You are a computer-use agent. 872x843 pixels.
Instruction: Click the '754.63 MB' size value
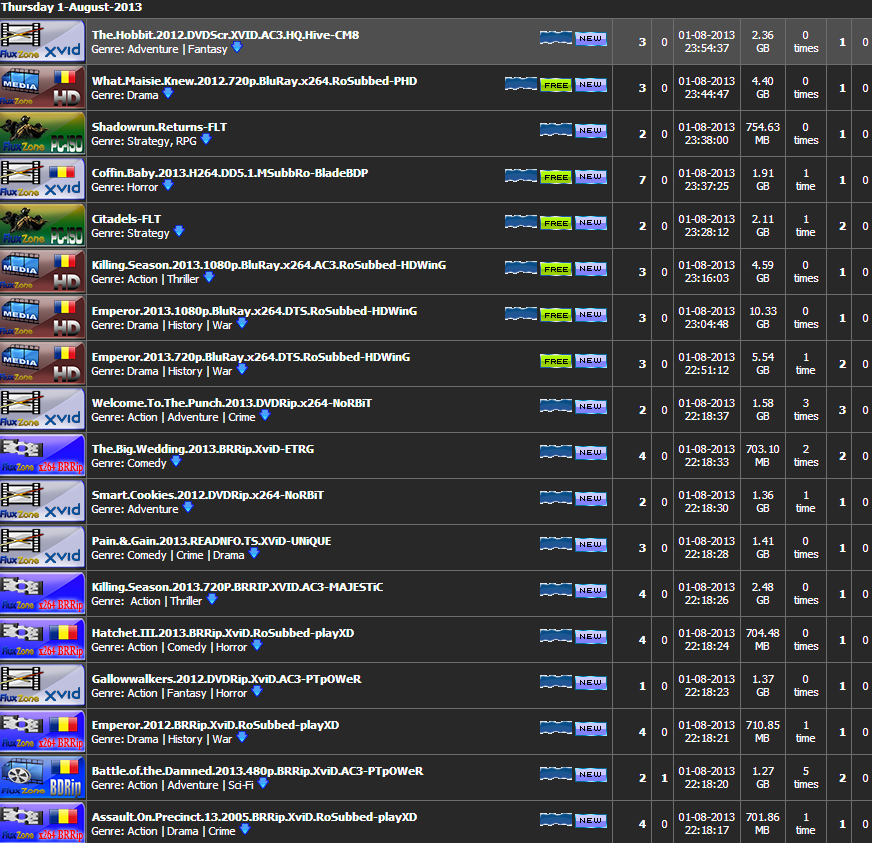pos(762,133)
